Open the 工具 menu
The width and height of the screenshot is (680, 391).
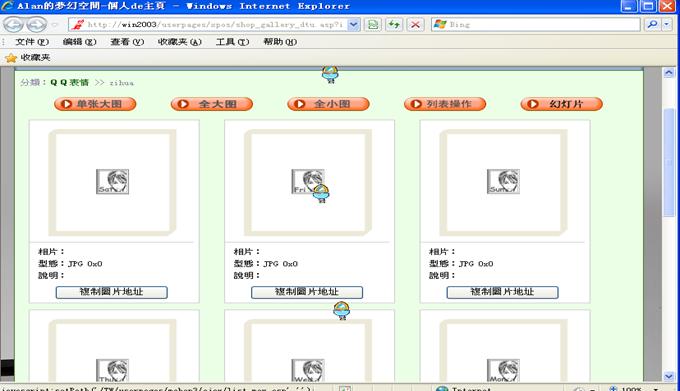click(x=232, y=42)
